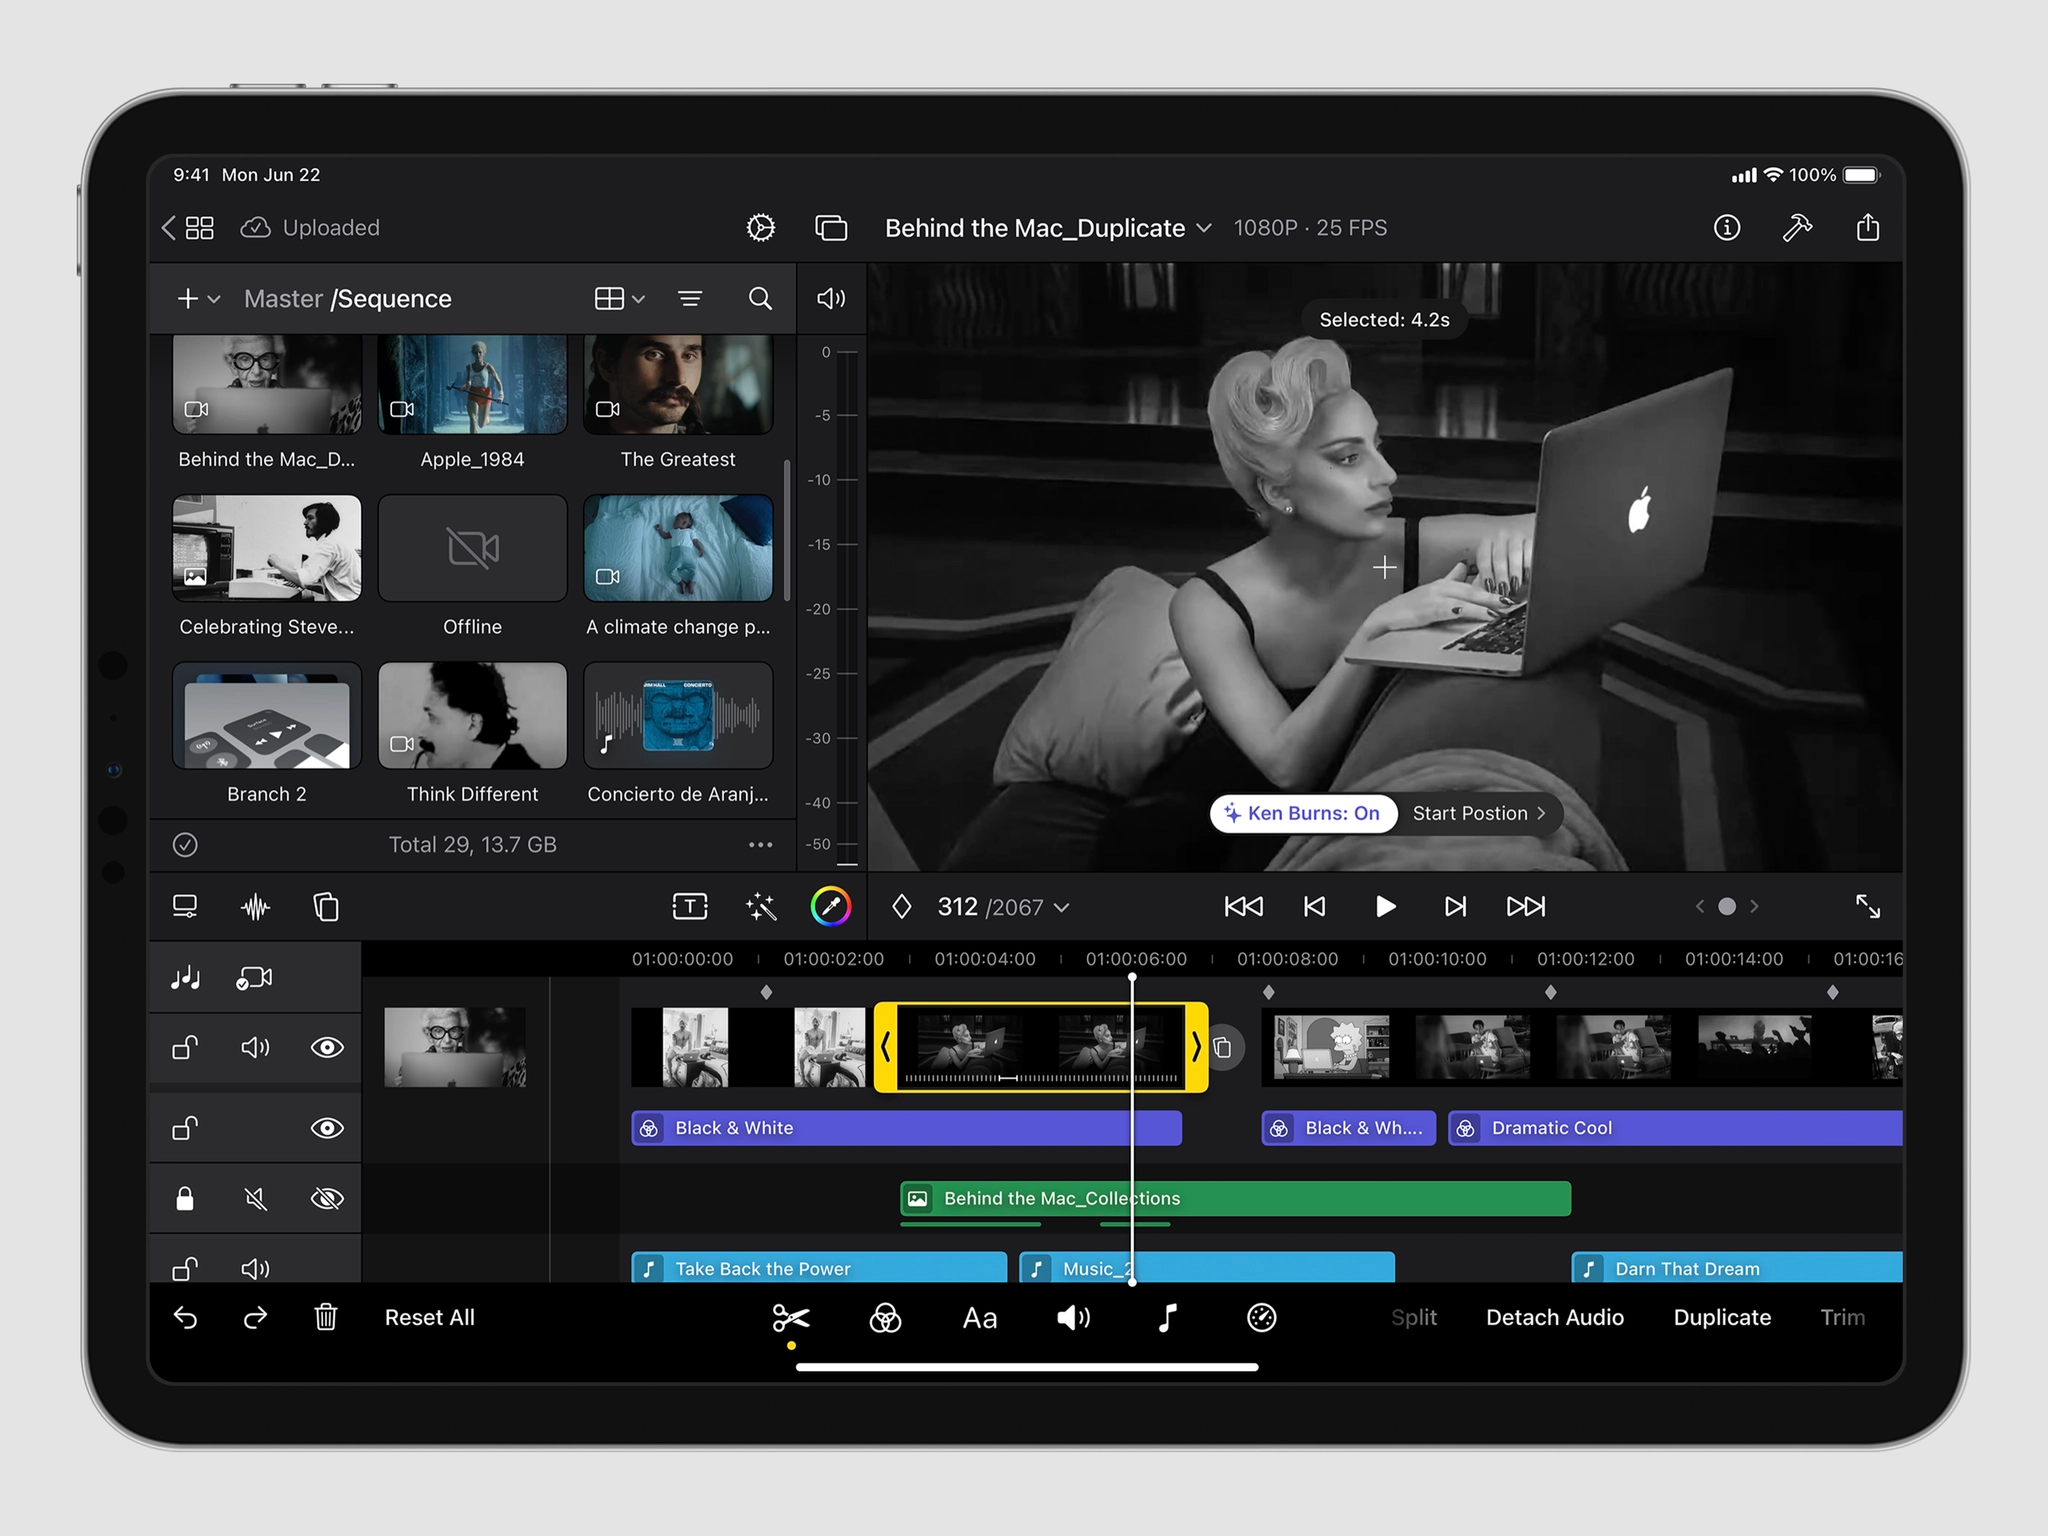Viewport: 2048px width, 1536px height.
Task: Open the magic wand effects tool
Action: (761, 907)
